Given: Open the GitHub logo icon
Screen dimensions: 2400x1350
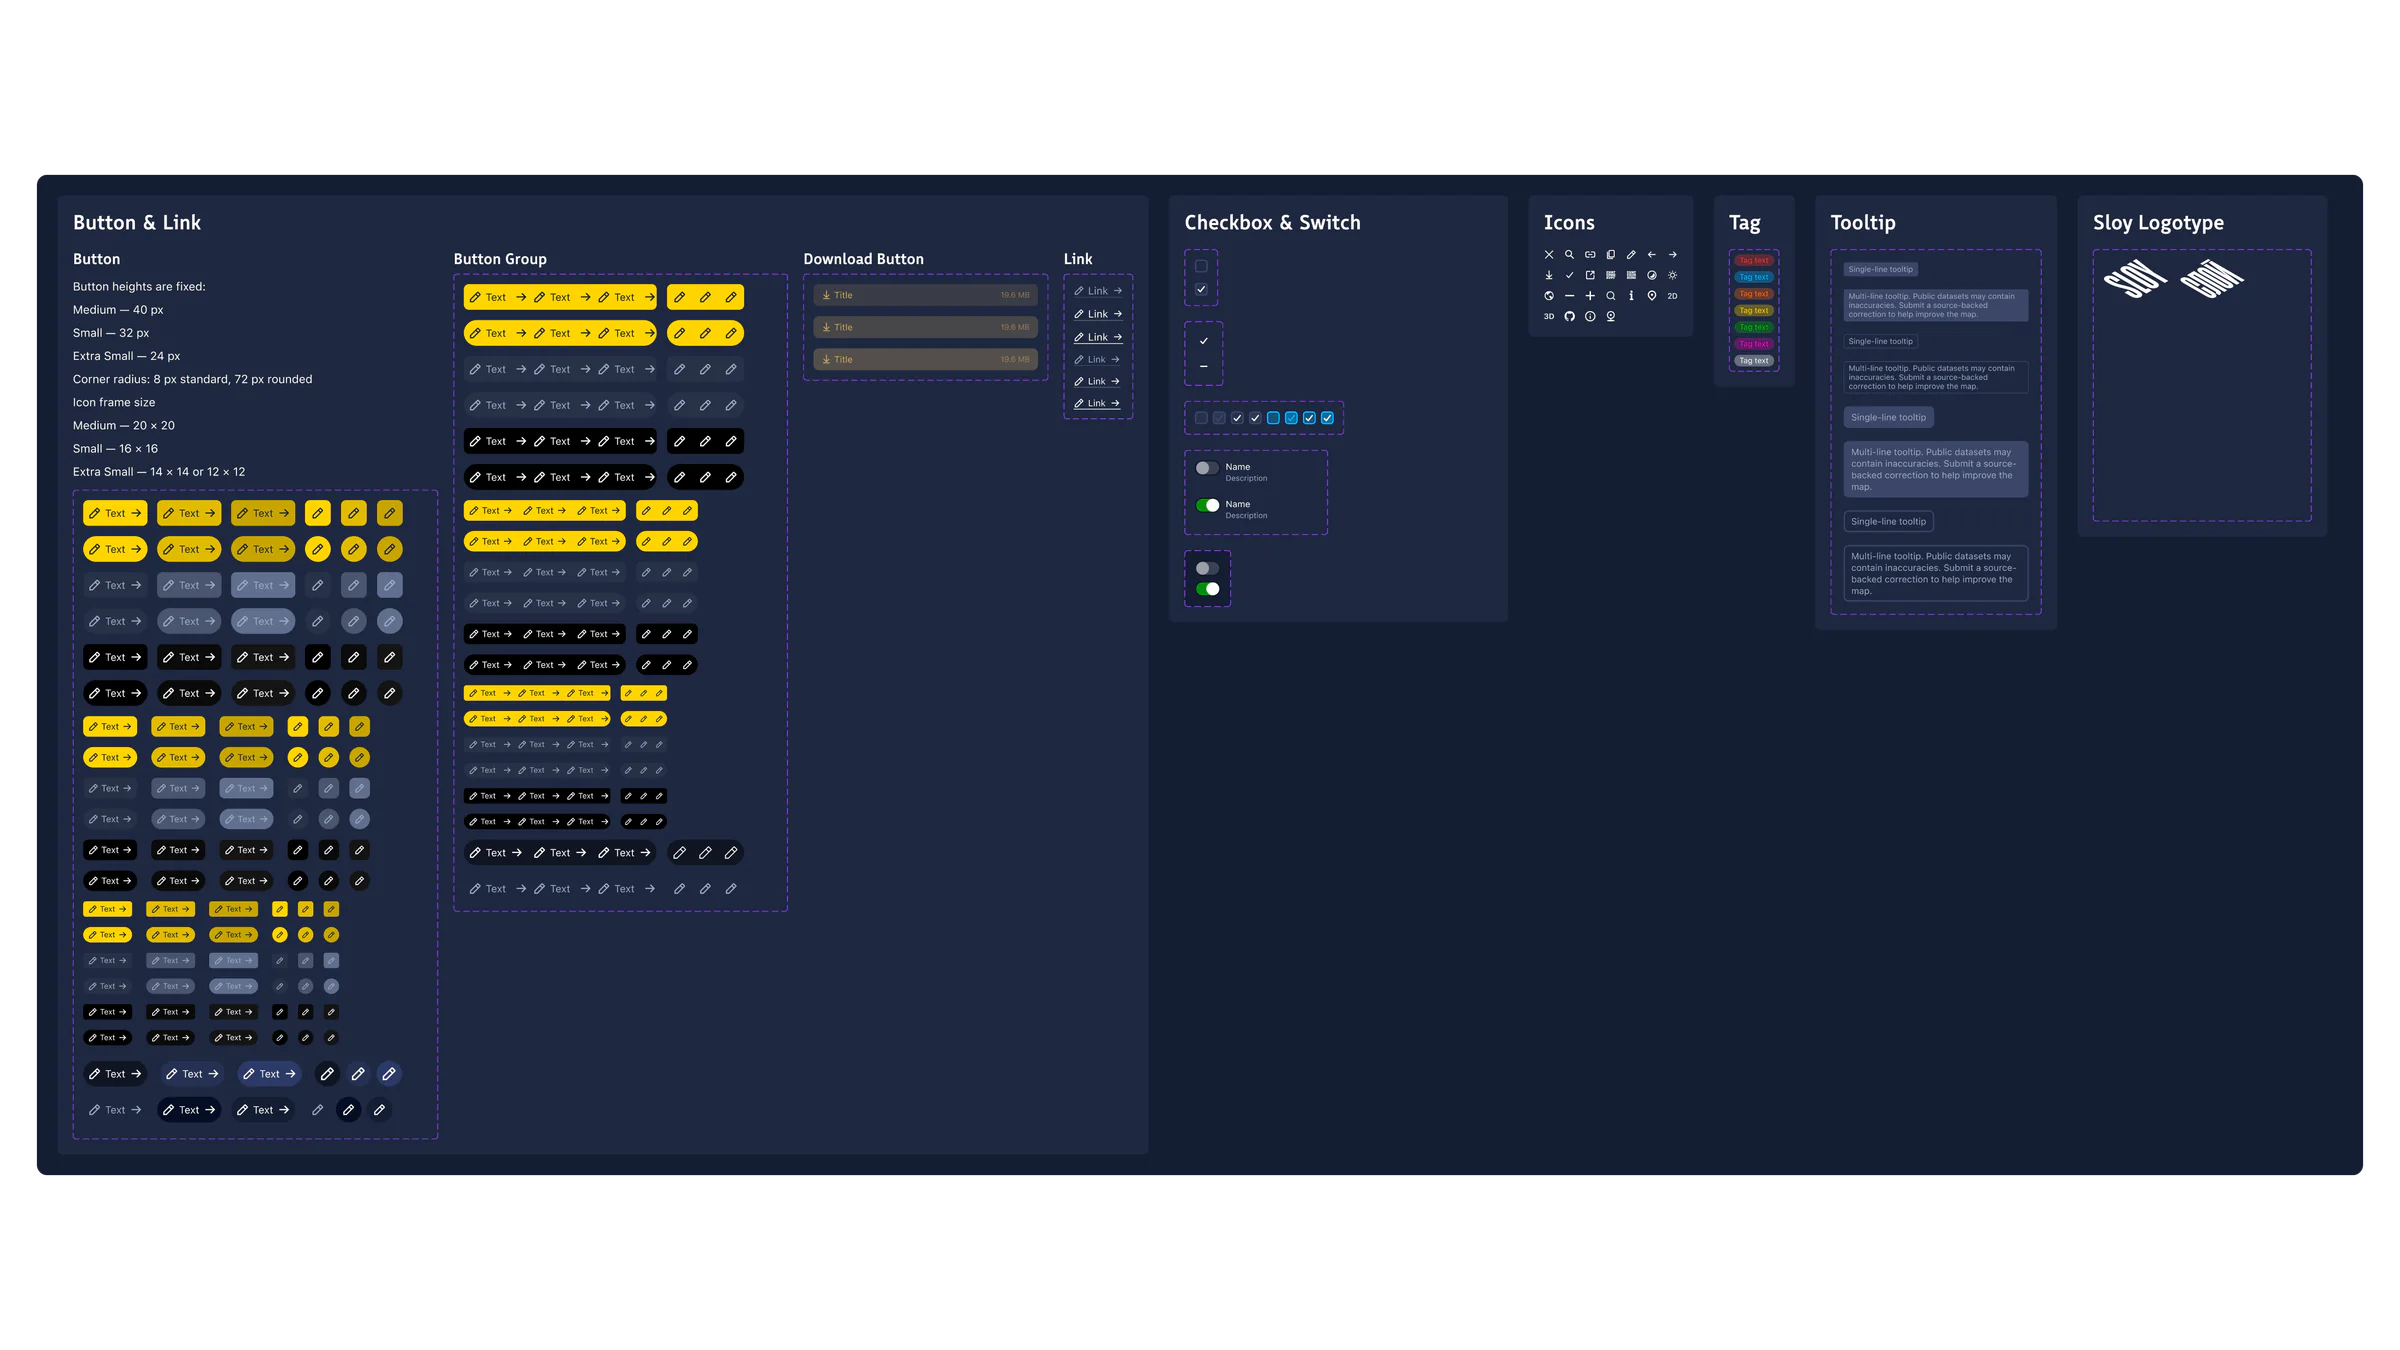Looking at the screenshot, I should point(1570,316).
